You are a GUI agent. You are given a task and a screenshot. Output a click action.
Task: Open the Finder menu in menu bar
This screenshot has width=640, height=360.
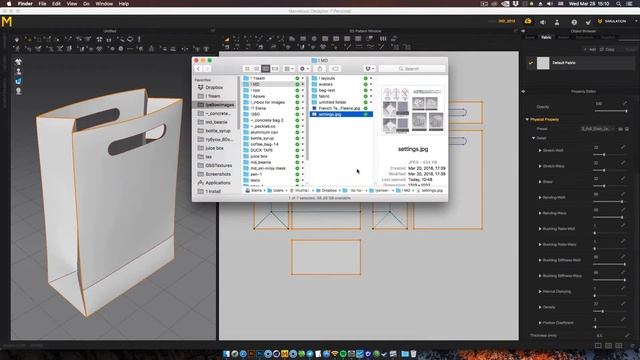point(25,4)
